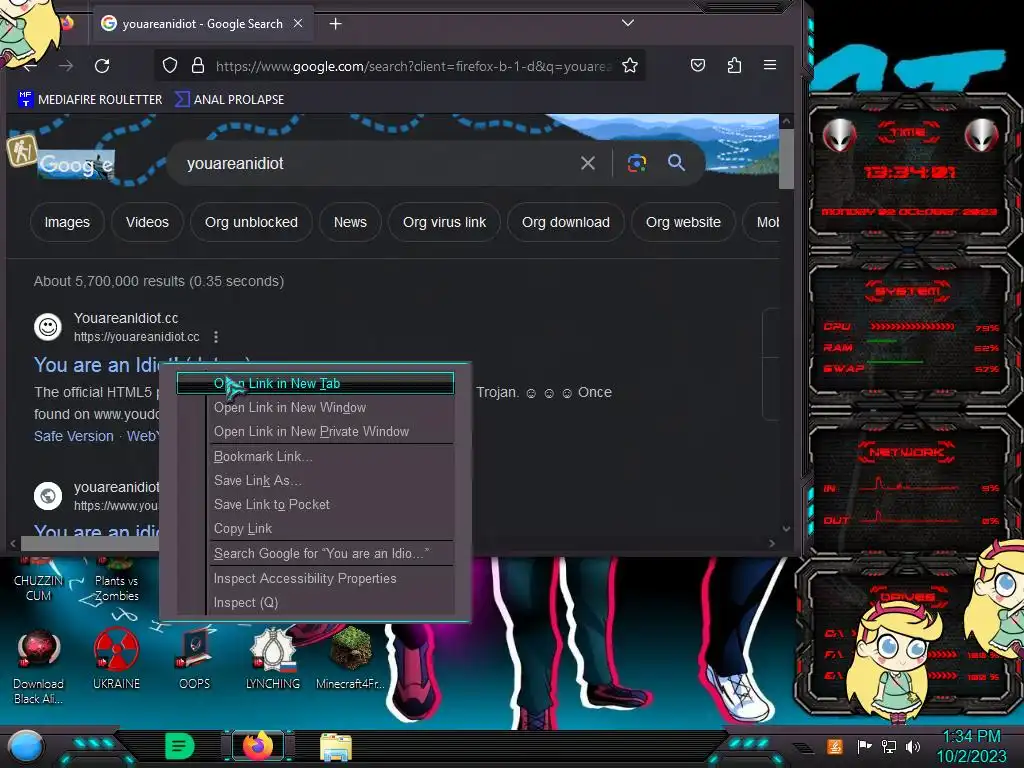Open the second bookmark in the bookmarks toolbar
The width and height of the screenshot is (1024, 768).
(229, 99)
